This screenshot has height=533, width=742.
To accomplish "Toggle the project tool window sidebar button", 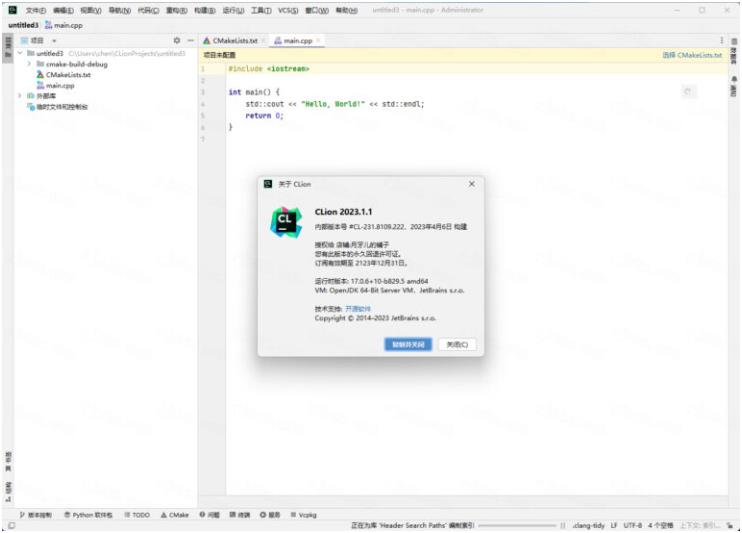I will (x=8, y=48).
